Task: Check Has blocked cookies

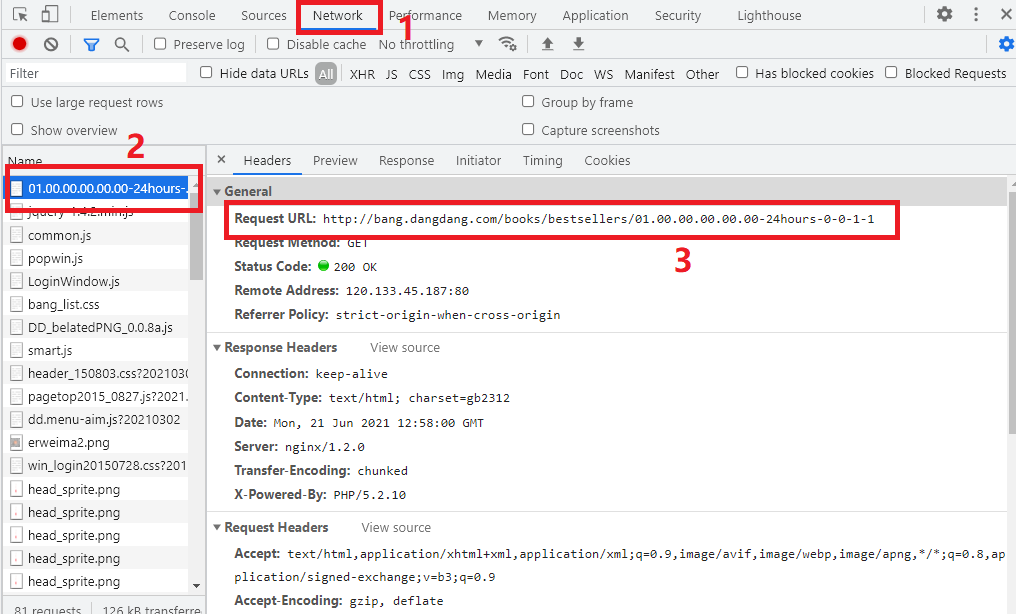Action: coord(742,72)
